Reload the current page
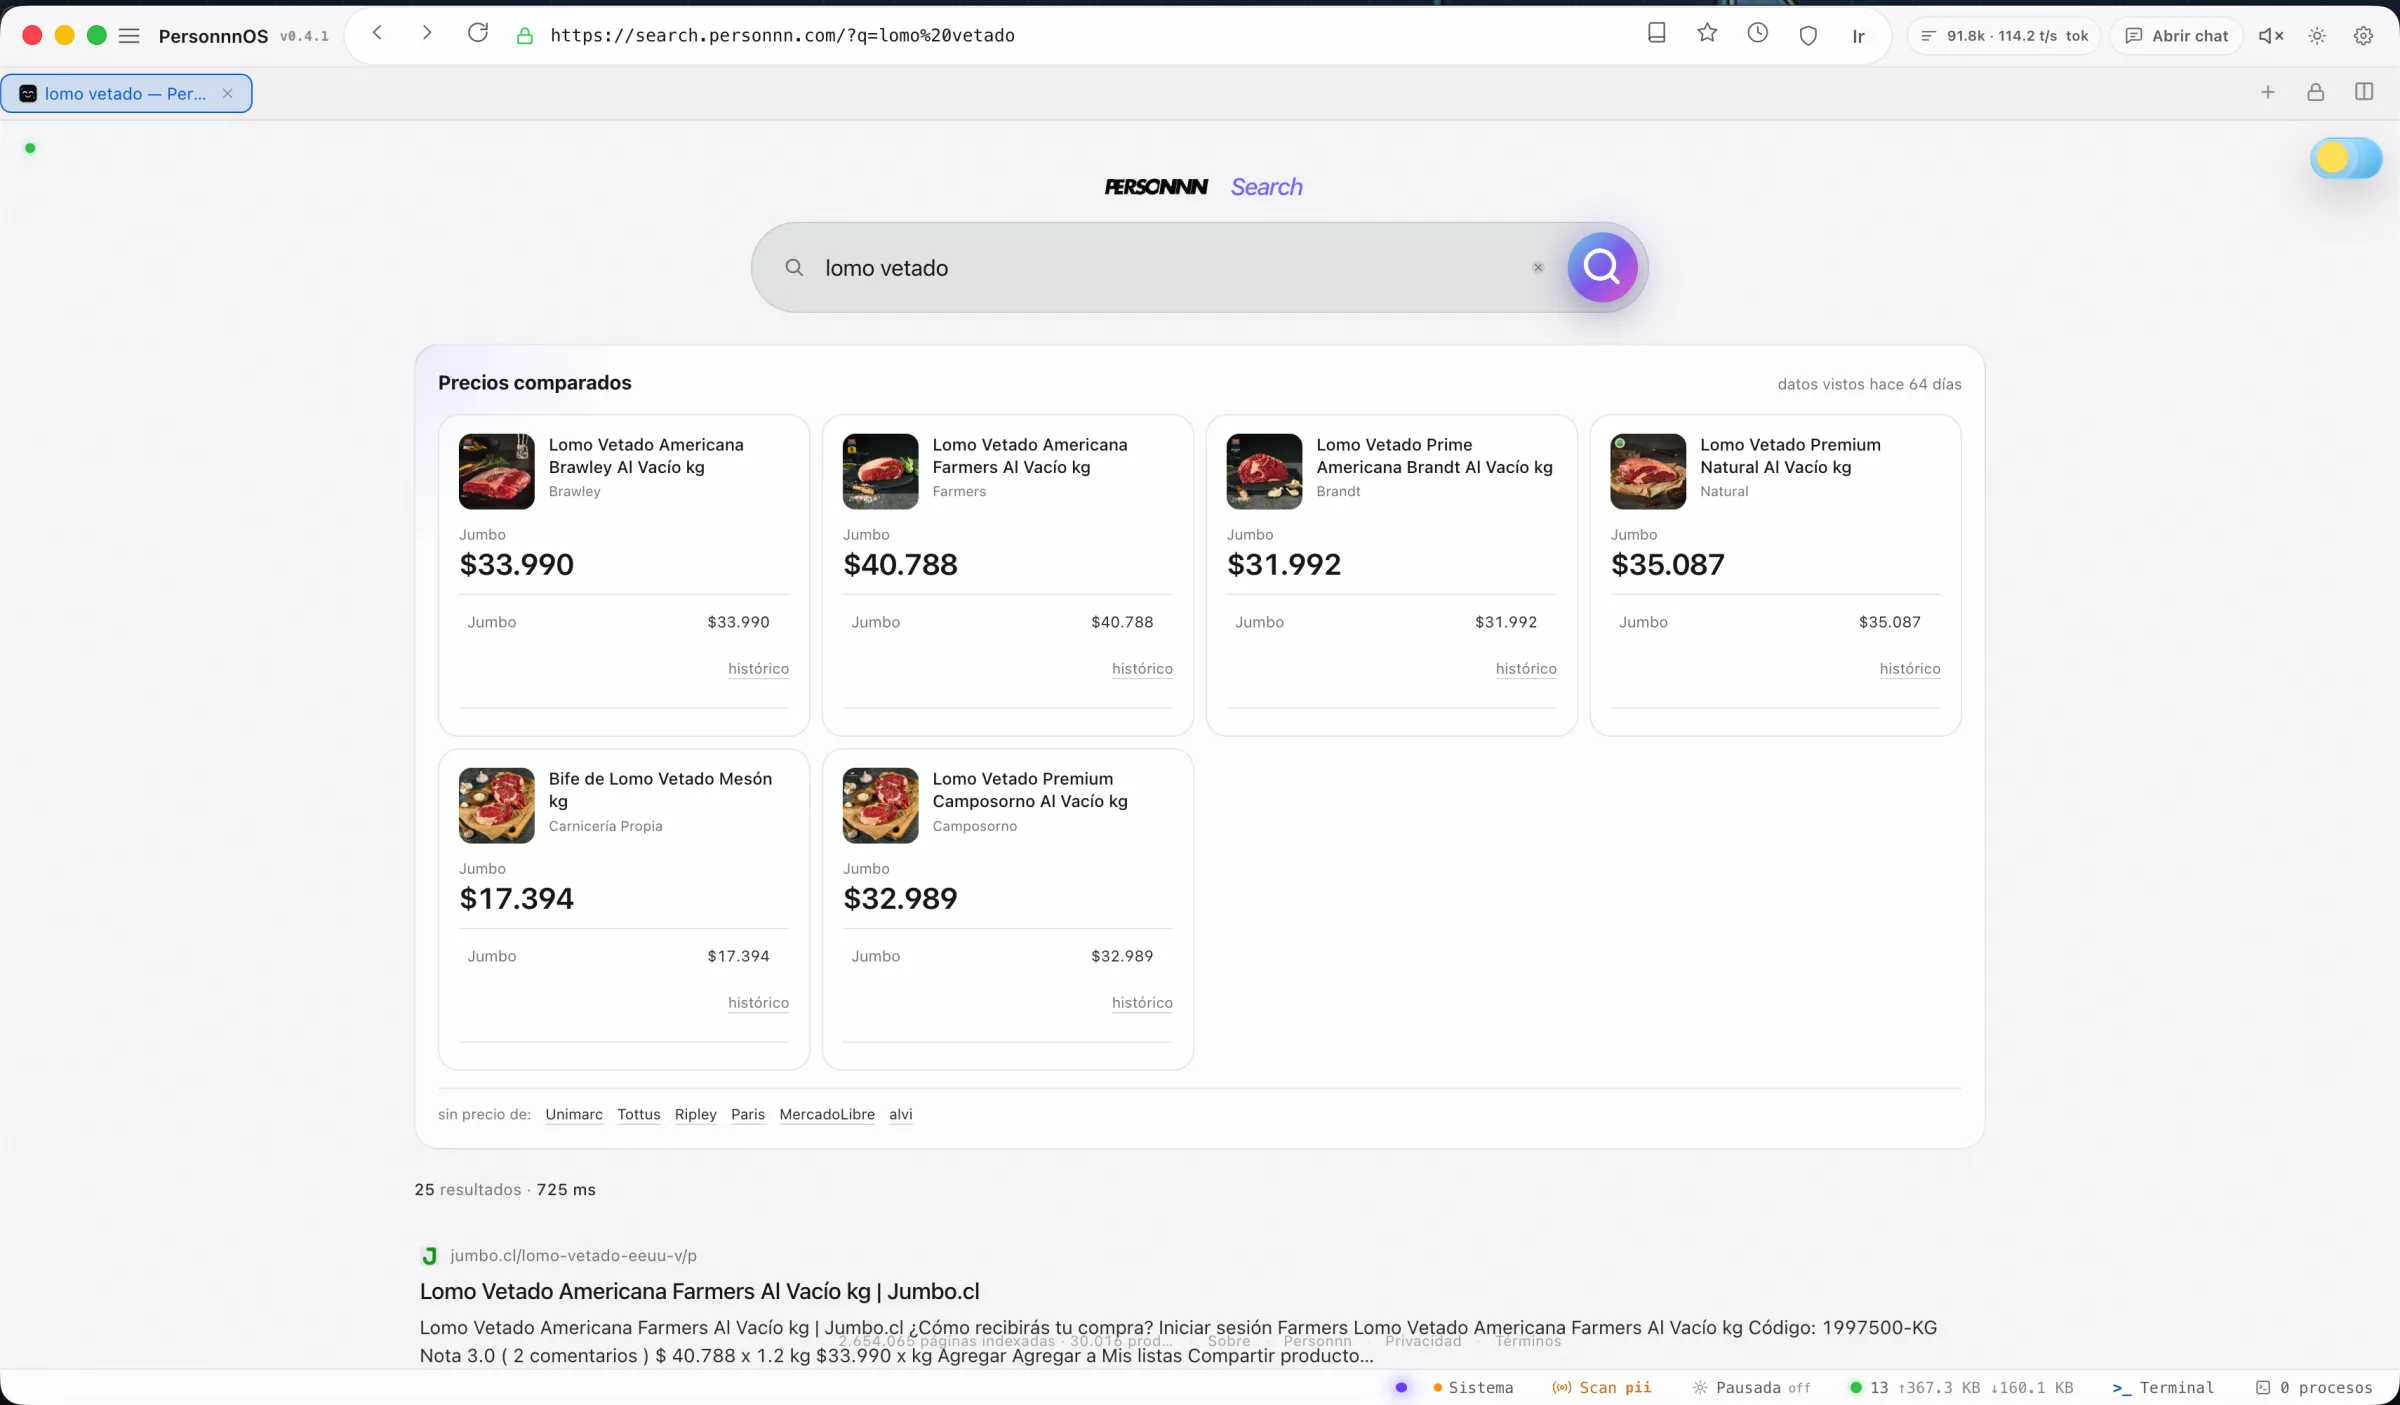 (x=478, y=34)
